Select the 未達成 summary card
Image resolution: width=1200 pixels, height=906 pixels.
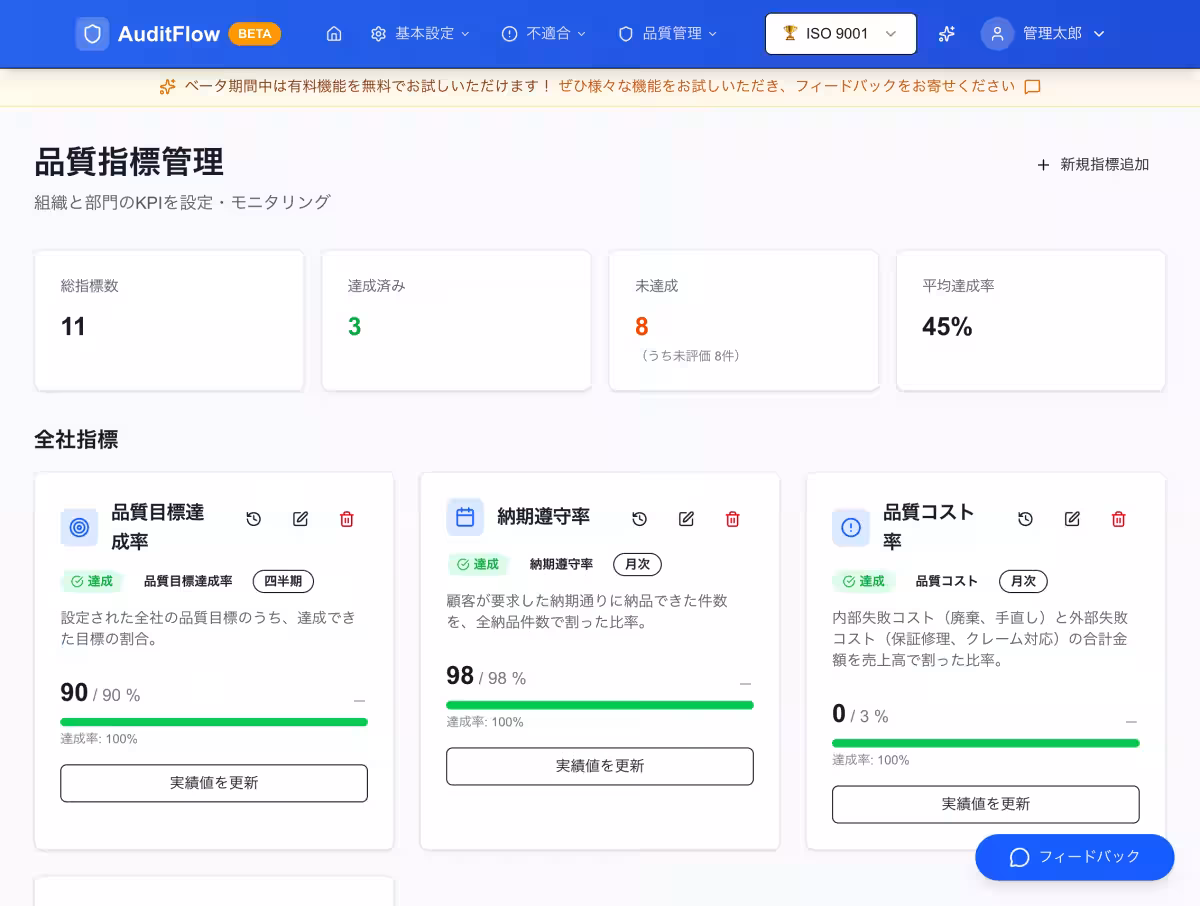point(743,320)
